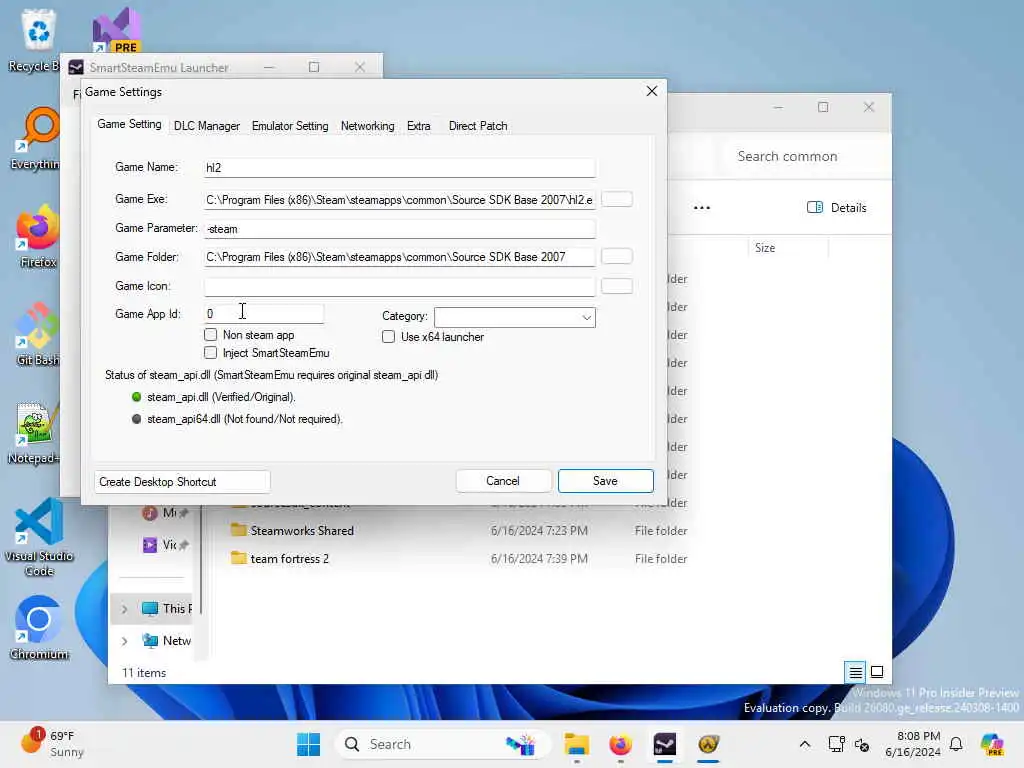The image size is (1024, 768).
Task: Switch Explorer to large thumbnails view
Action: [877, 672]
